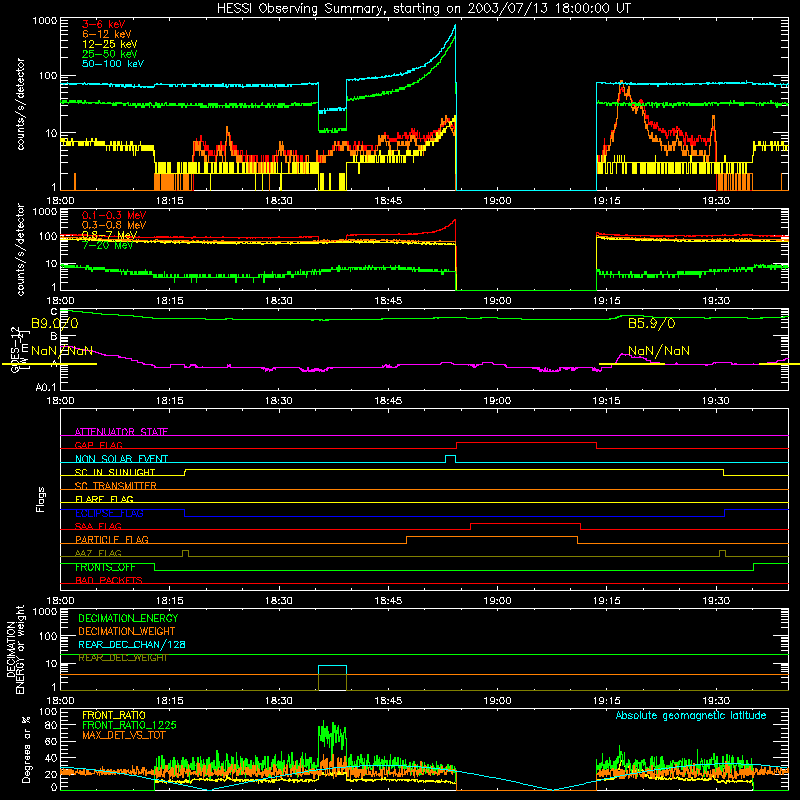Viewport: 800px width, 800px height.
Task: Click the 3-6 keV legend label
Action: pos(103,24)
